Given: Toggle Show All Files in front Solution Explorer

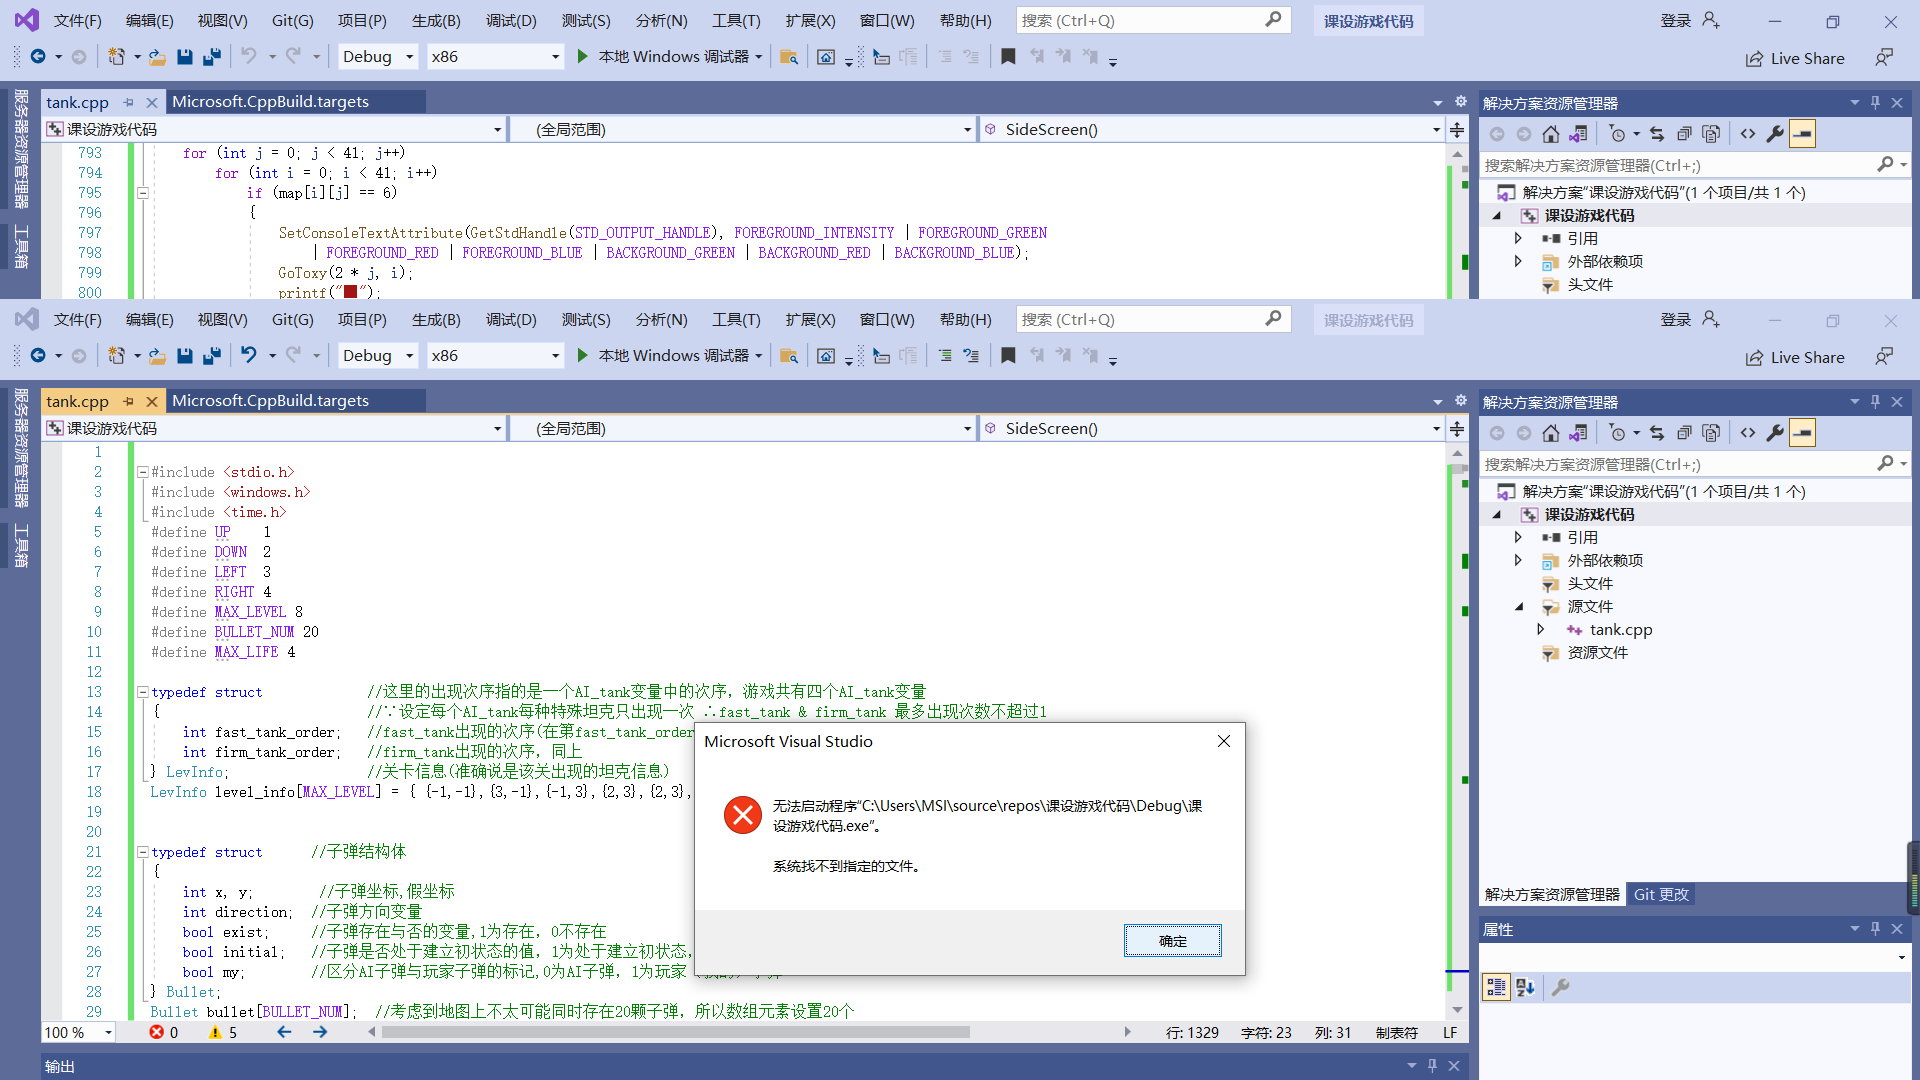Looking at the screenshot, I should 1711,433.
